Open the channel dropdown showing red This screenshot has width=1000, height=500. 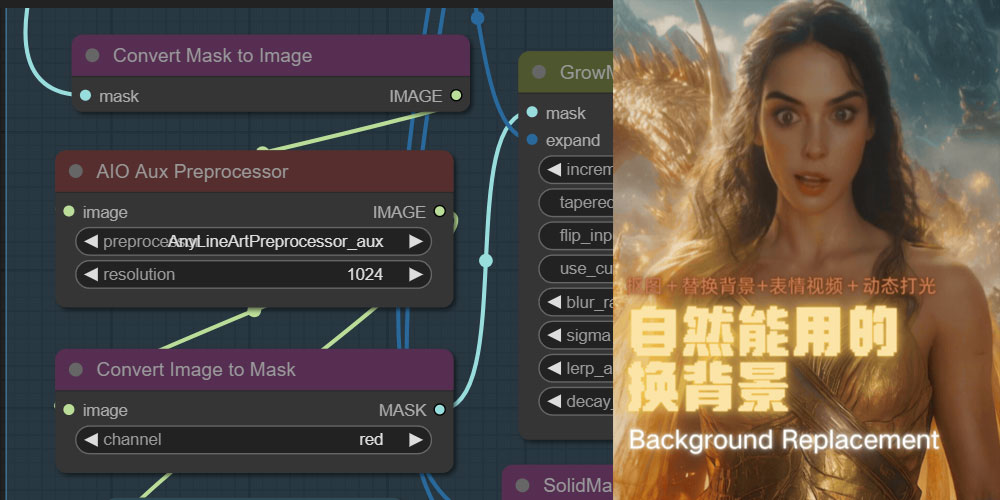254,440
